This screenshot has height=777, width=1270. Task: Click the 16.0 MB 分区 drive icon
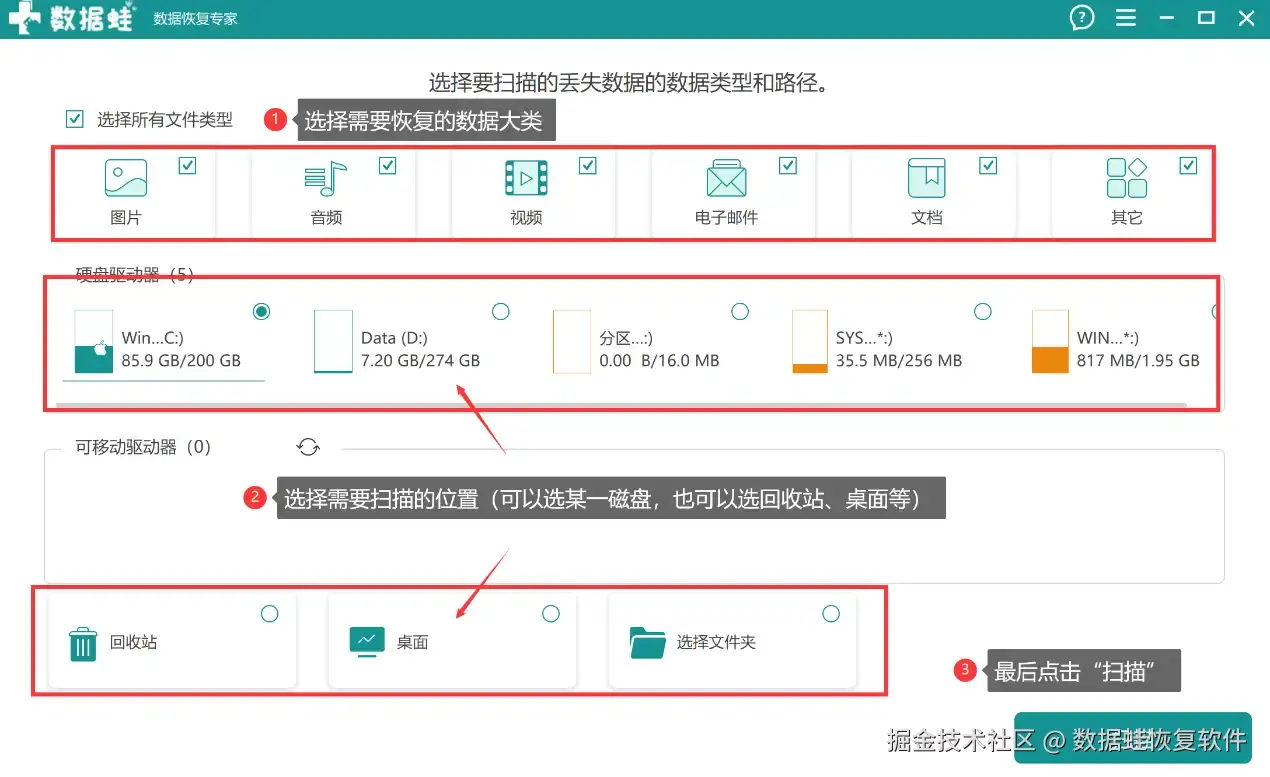(572, 341)
